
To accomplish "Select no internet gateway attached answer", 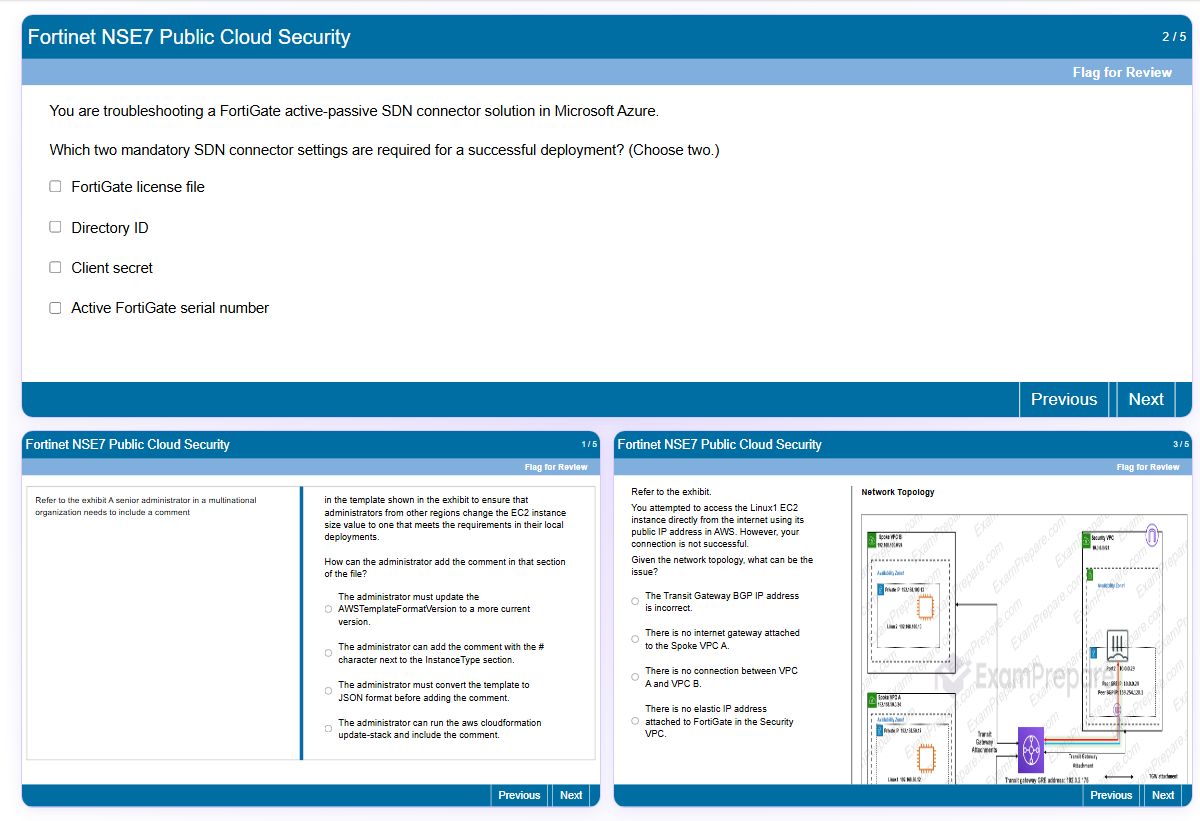I will pyautogui.click(x=635, y=639).
